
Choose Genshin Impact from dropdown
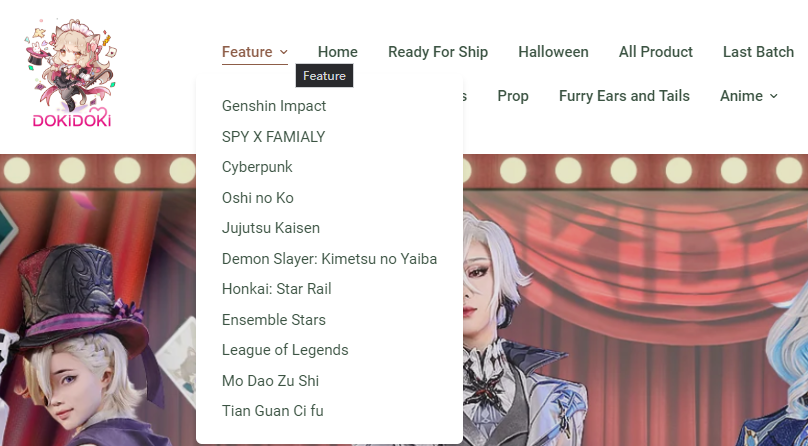[x=274, y=106]
